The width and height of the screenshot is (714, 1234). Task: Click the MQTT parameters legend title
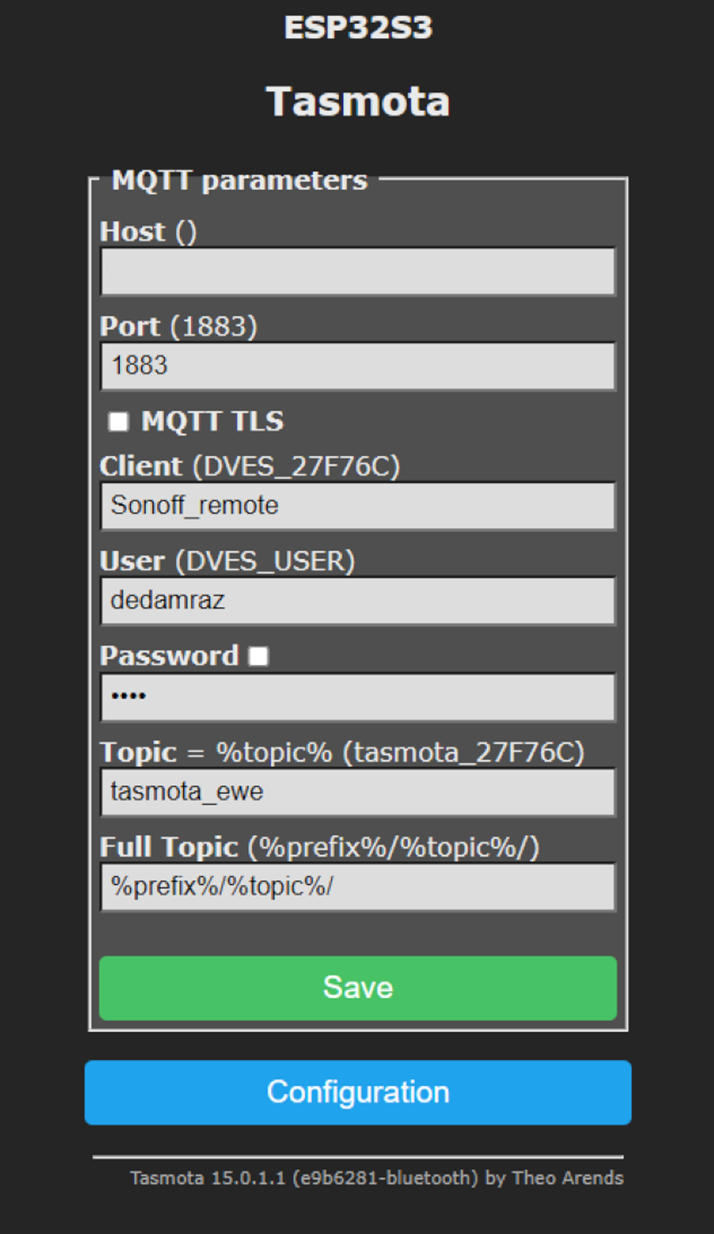tap(239, 181)
